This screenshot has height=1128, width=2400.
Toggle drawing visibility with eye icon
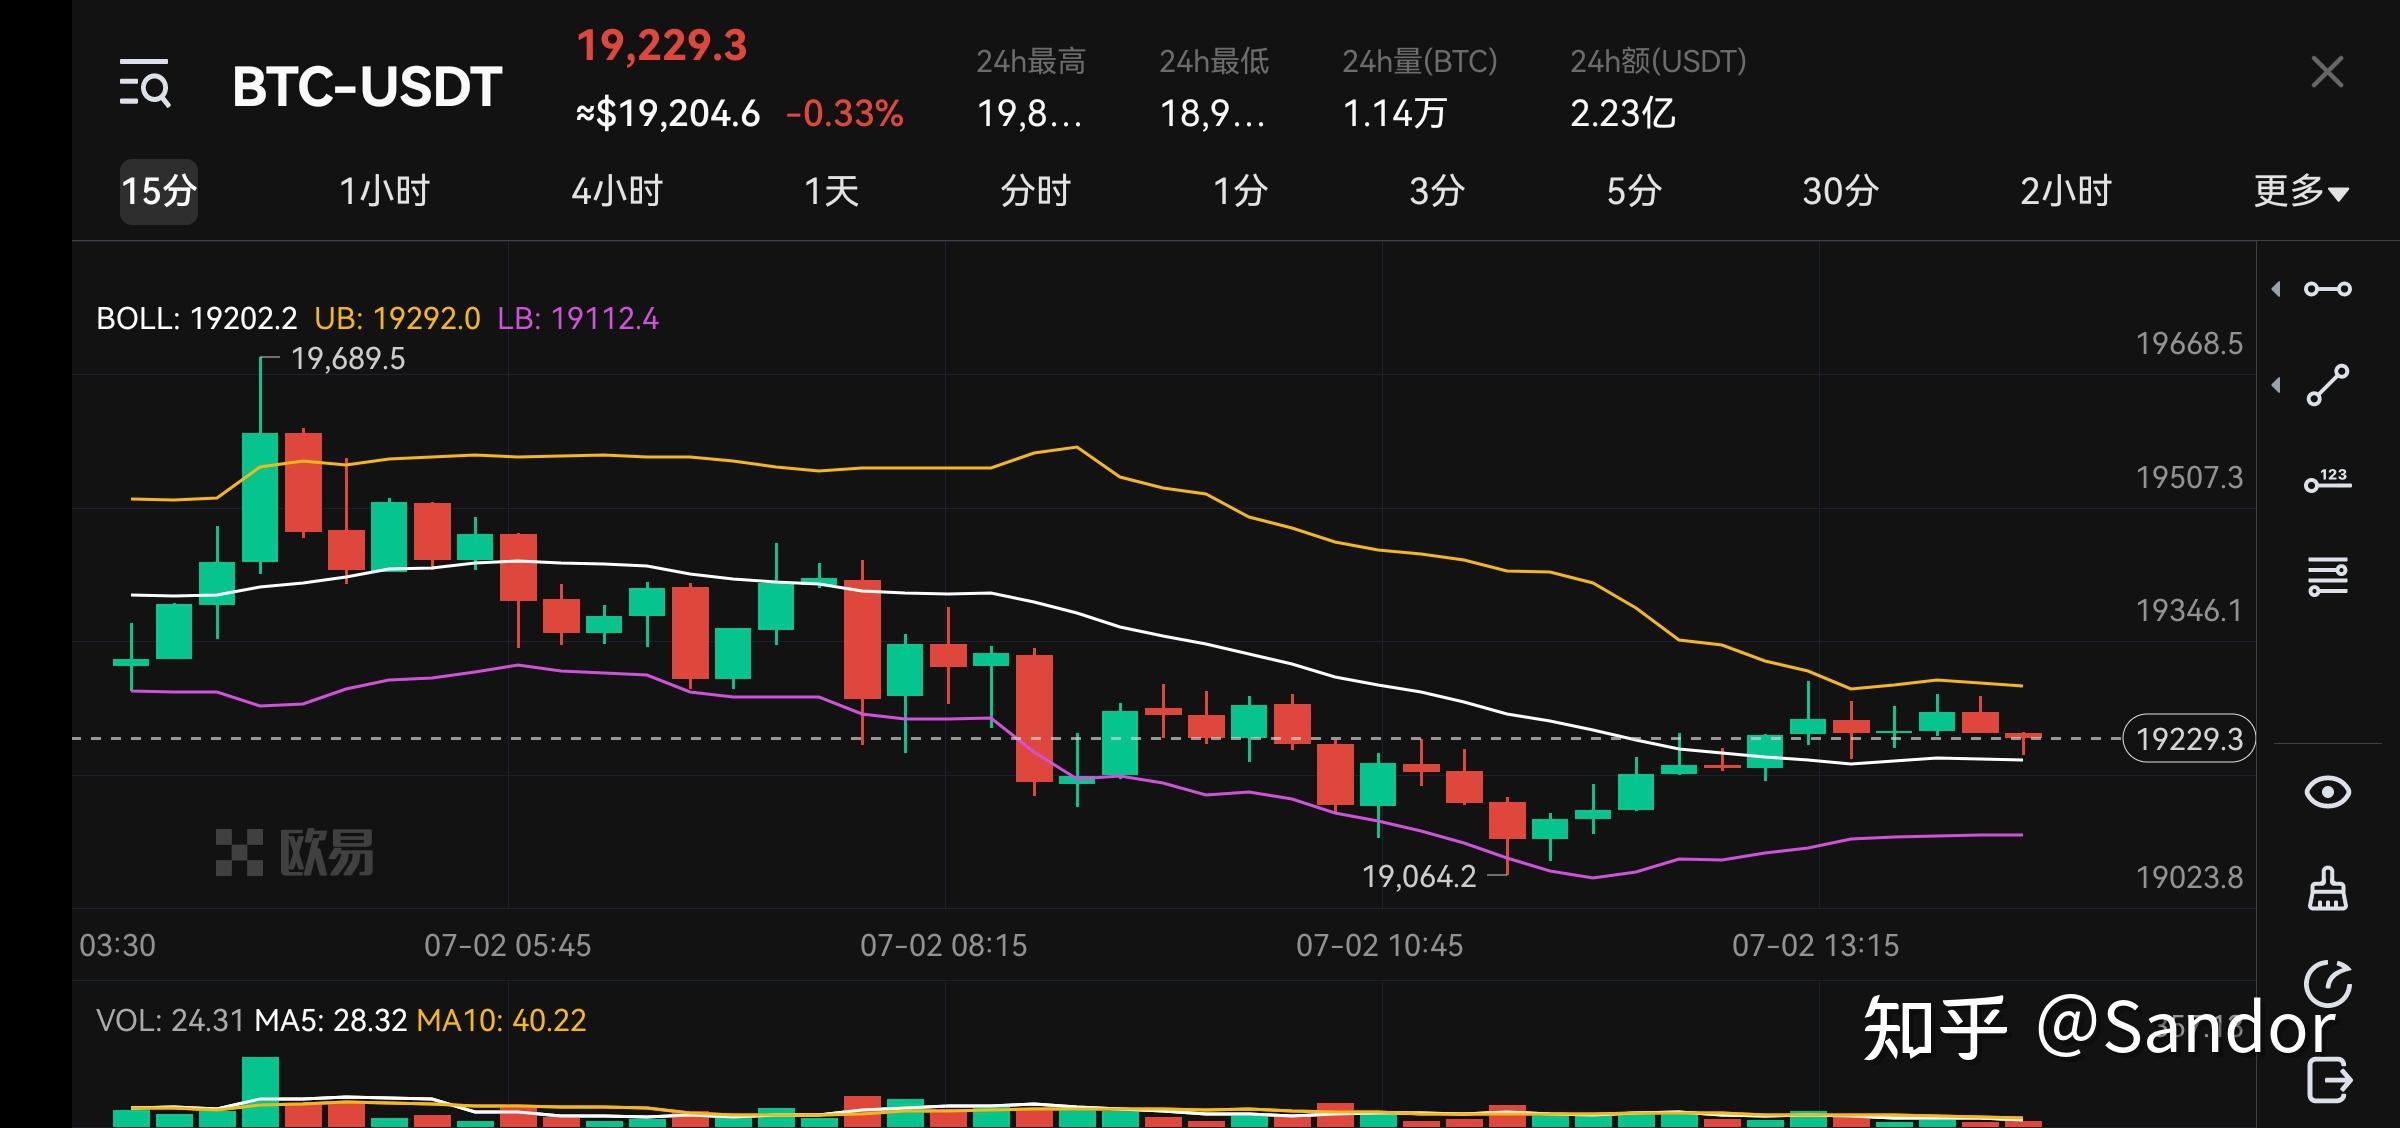(x=2328, y=792)
